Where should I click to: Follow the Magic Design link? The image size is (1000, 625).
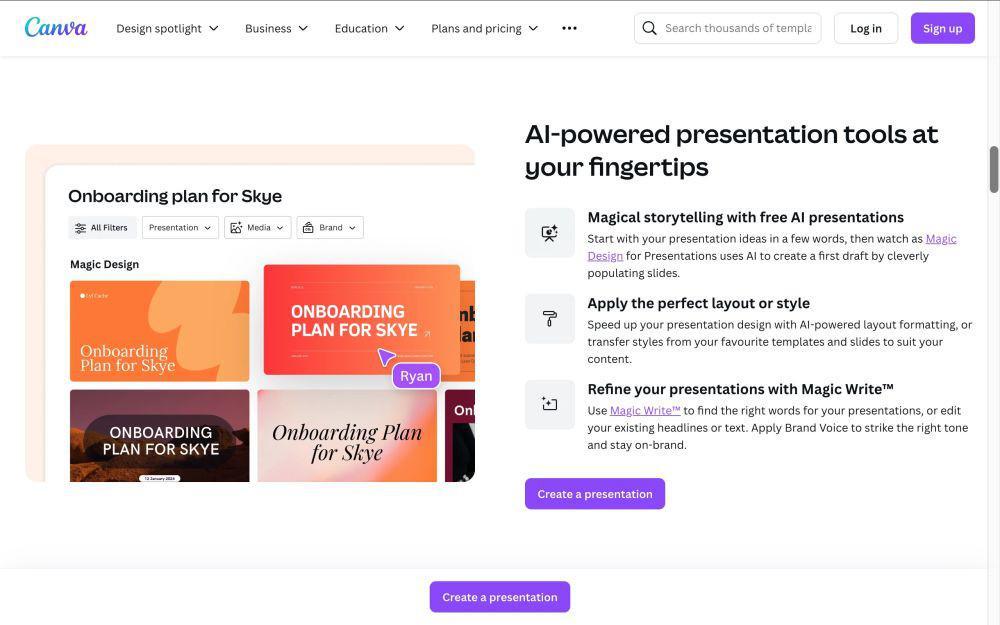point(941,239)
